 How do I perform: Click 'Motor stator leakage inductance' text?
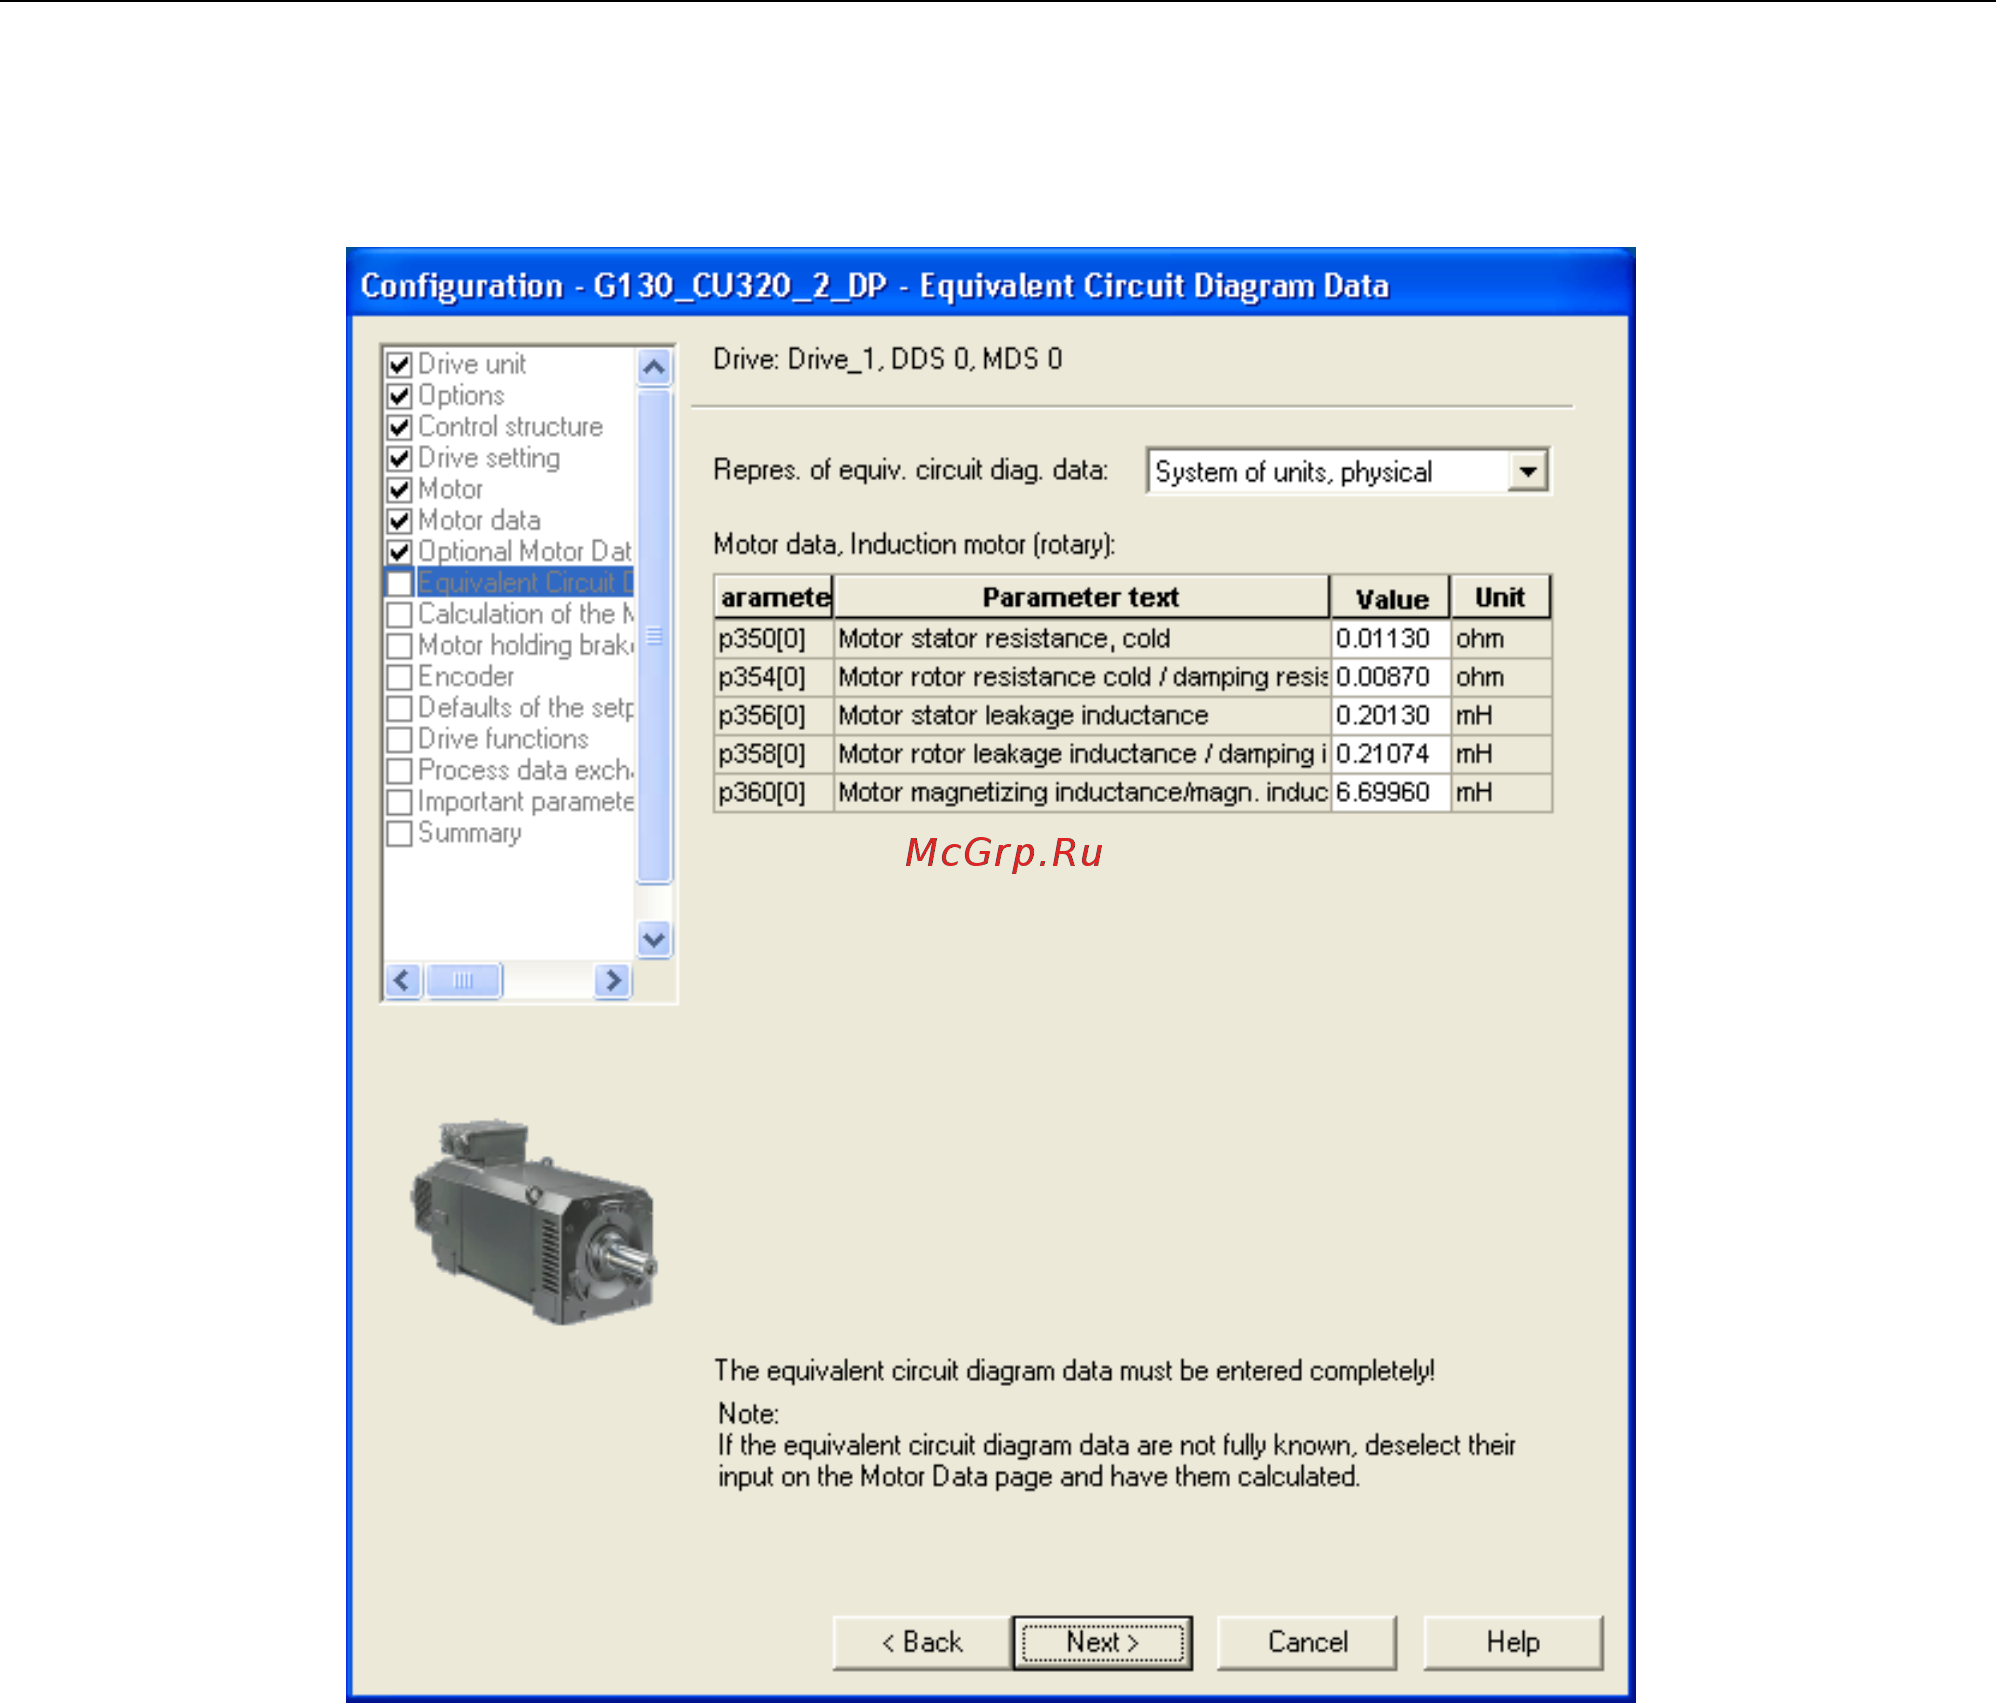point(1023,716)
